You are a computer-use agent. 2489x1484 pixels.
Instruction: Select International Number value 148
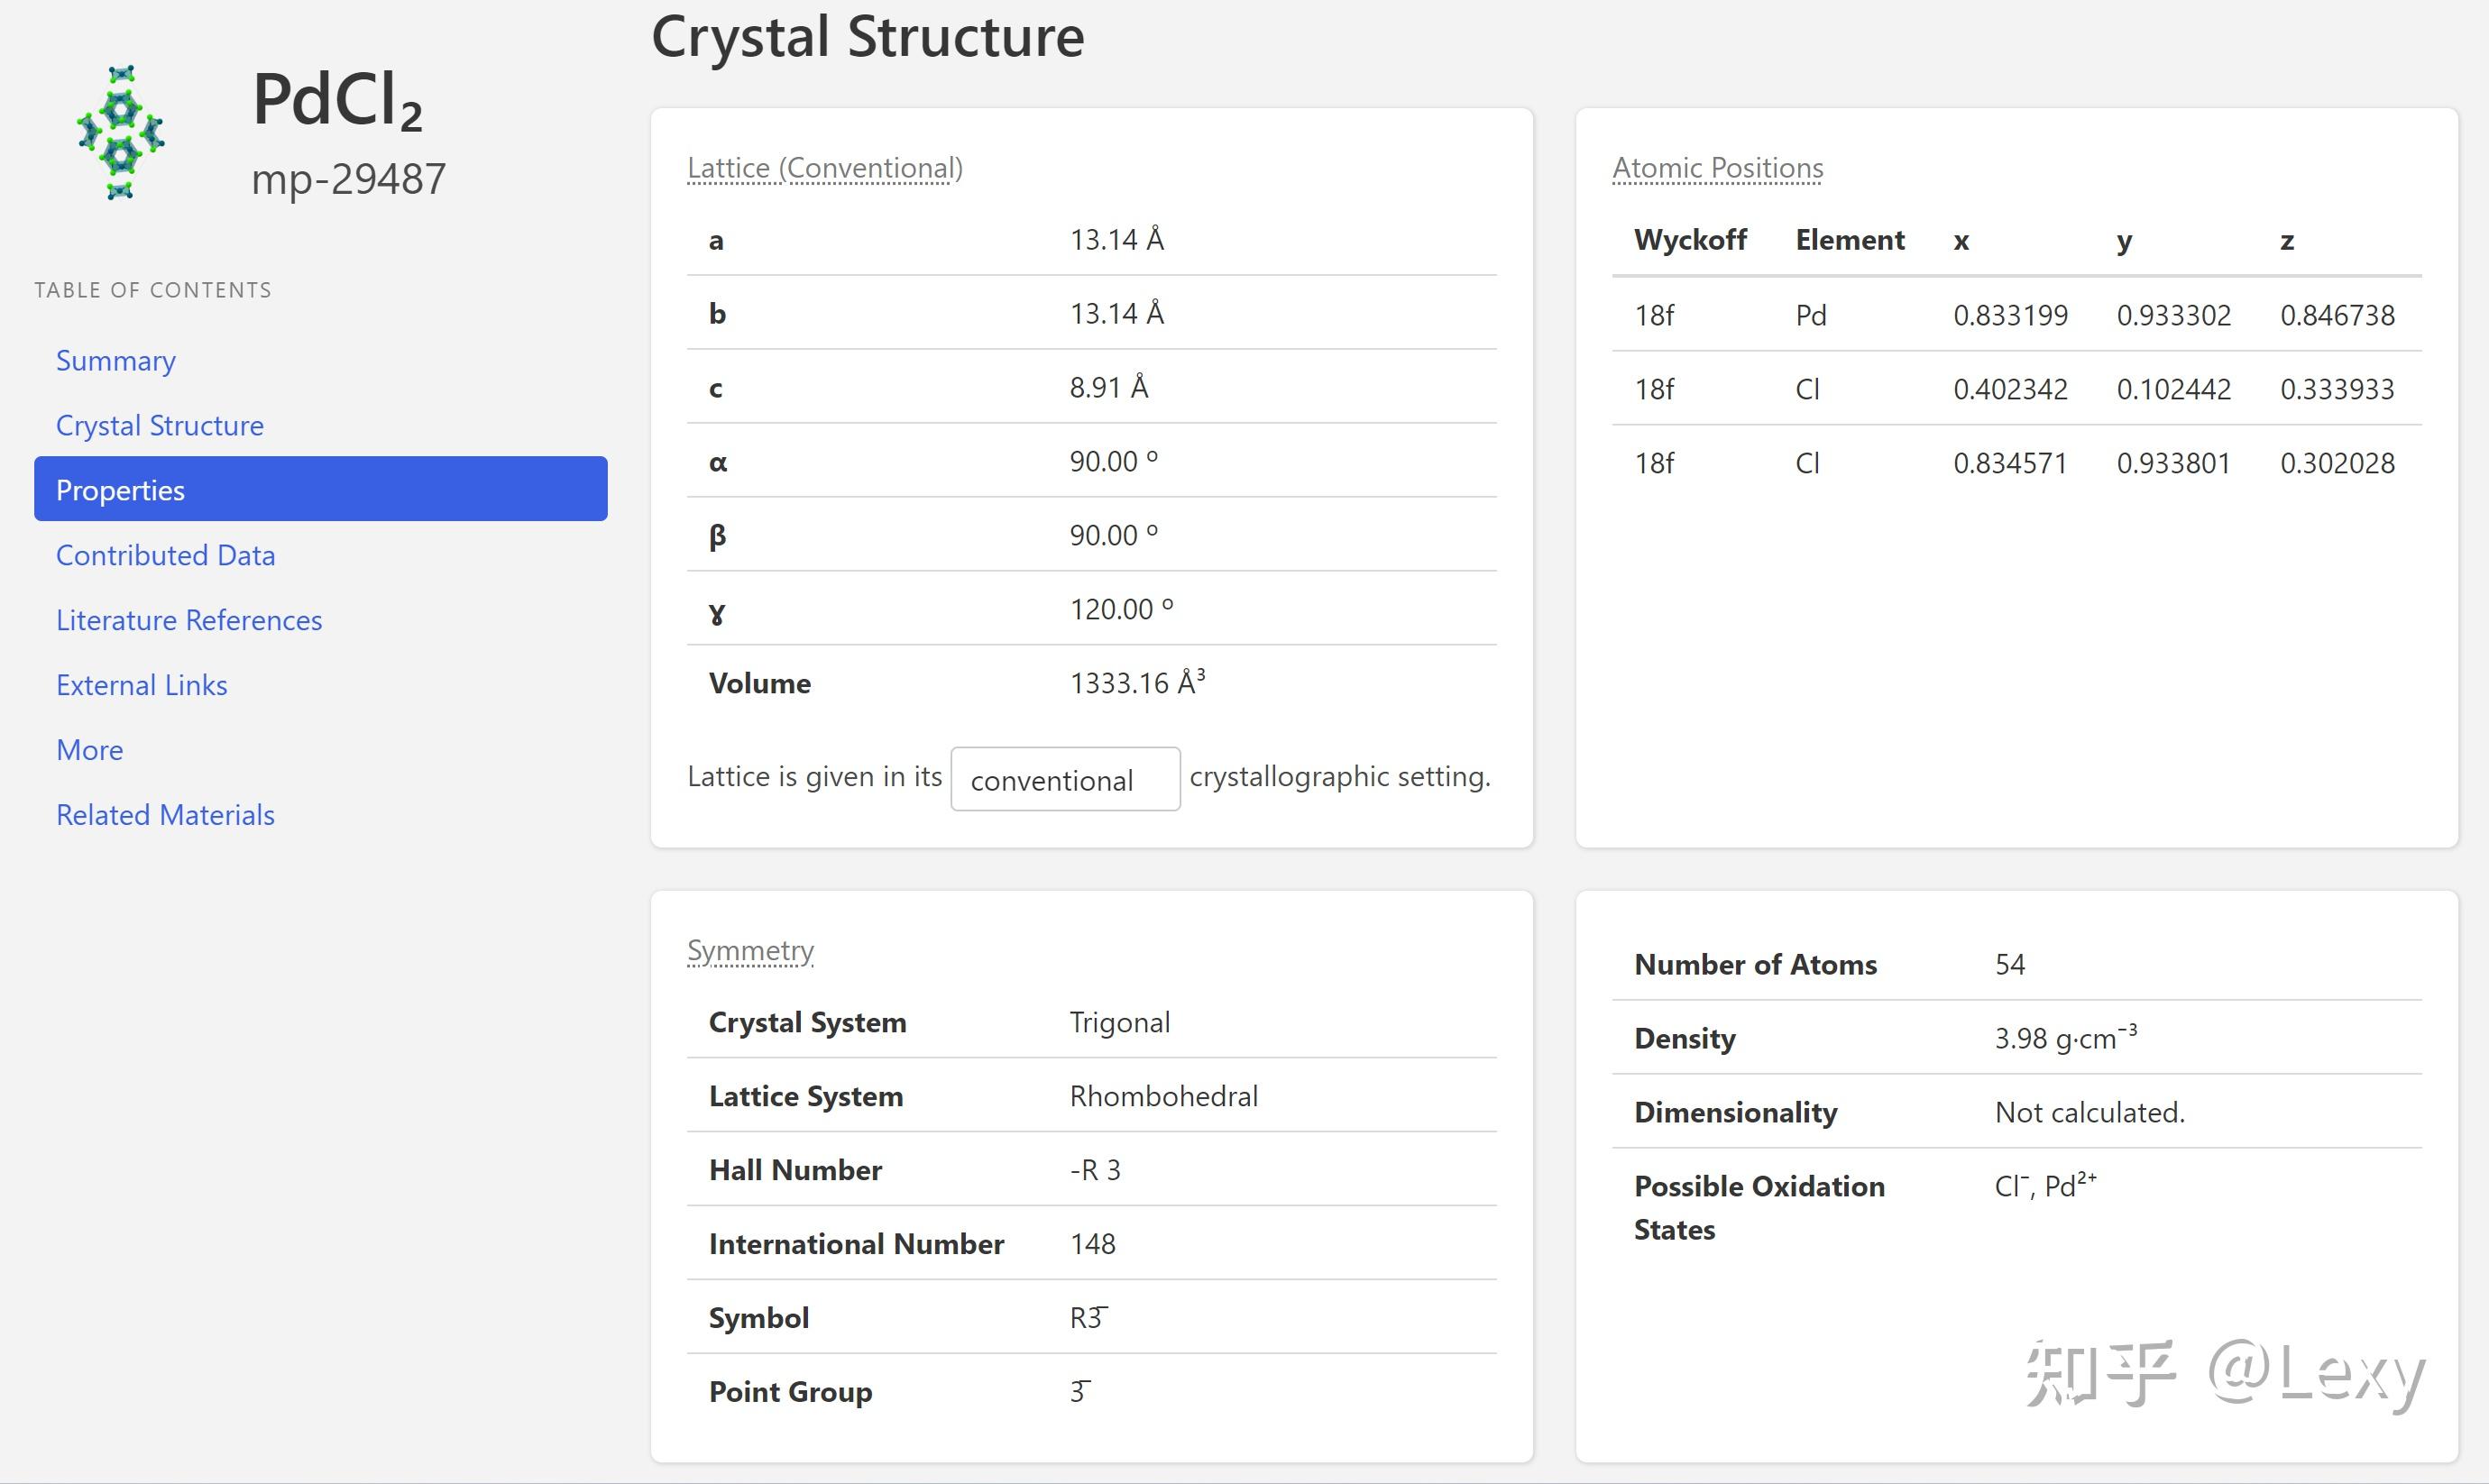(x=1092, y=1244)
